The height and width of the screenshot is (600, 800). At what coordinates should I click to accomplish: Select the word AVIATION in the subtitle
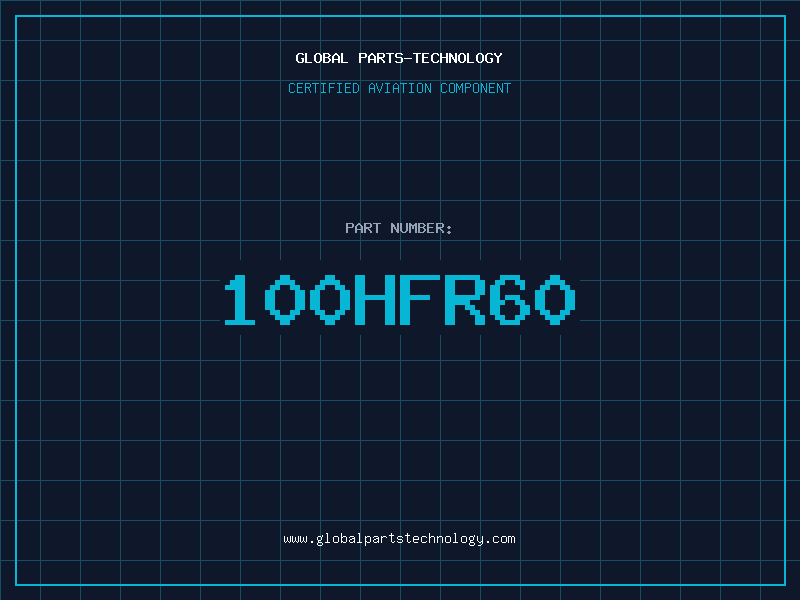tap(399, 89)
